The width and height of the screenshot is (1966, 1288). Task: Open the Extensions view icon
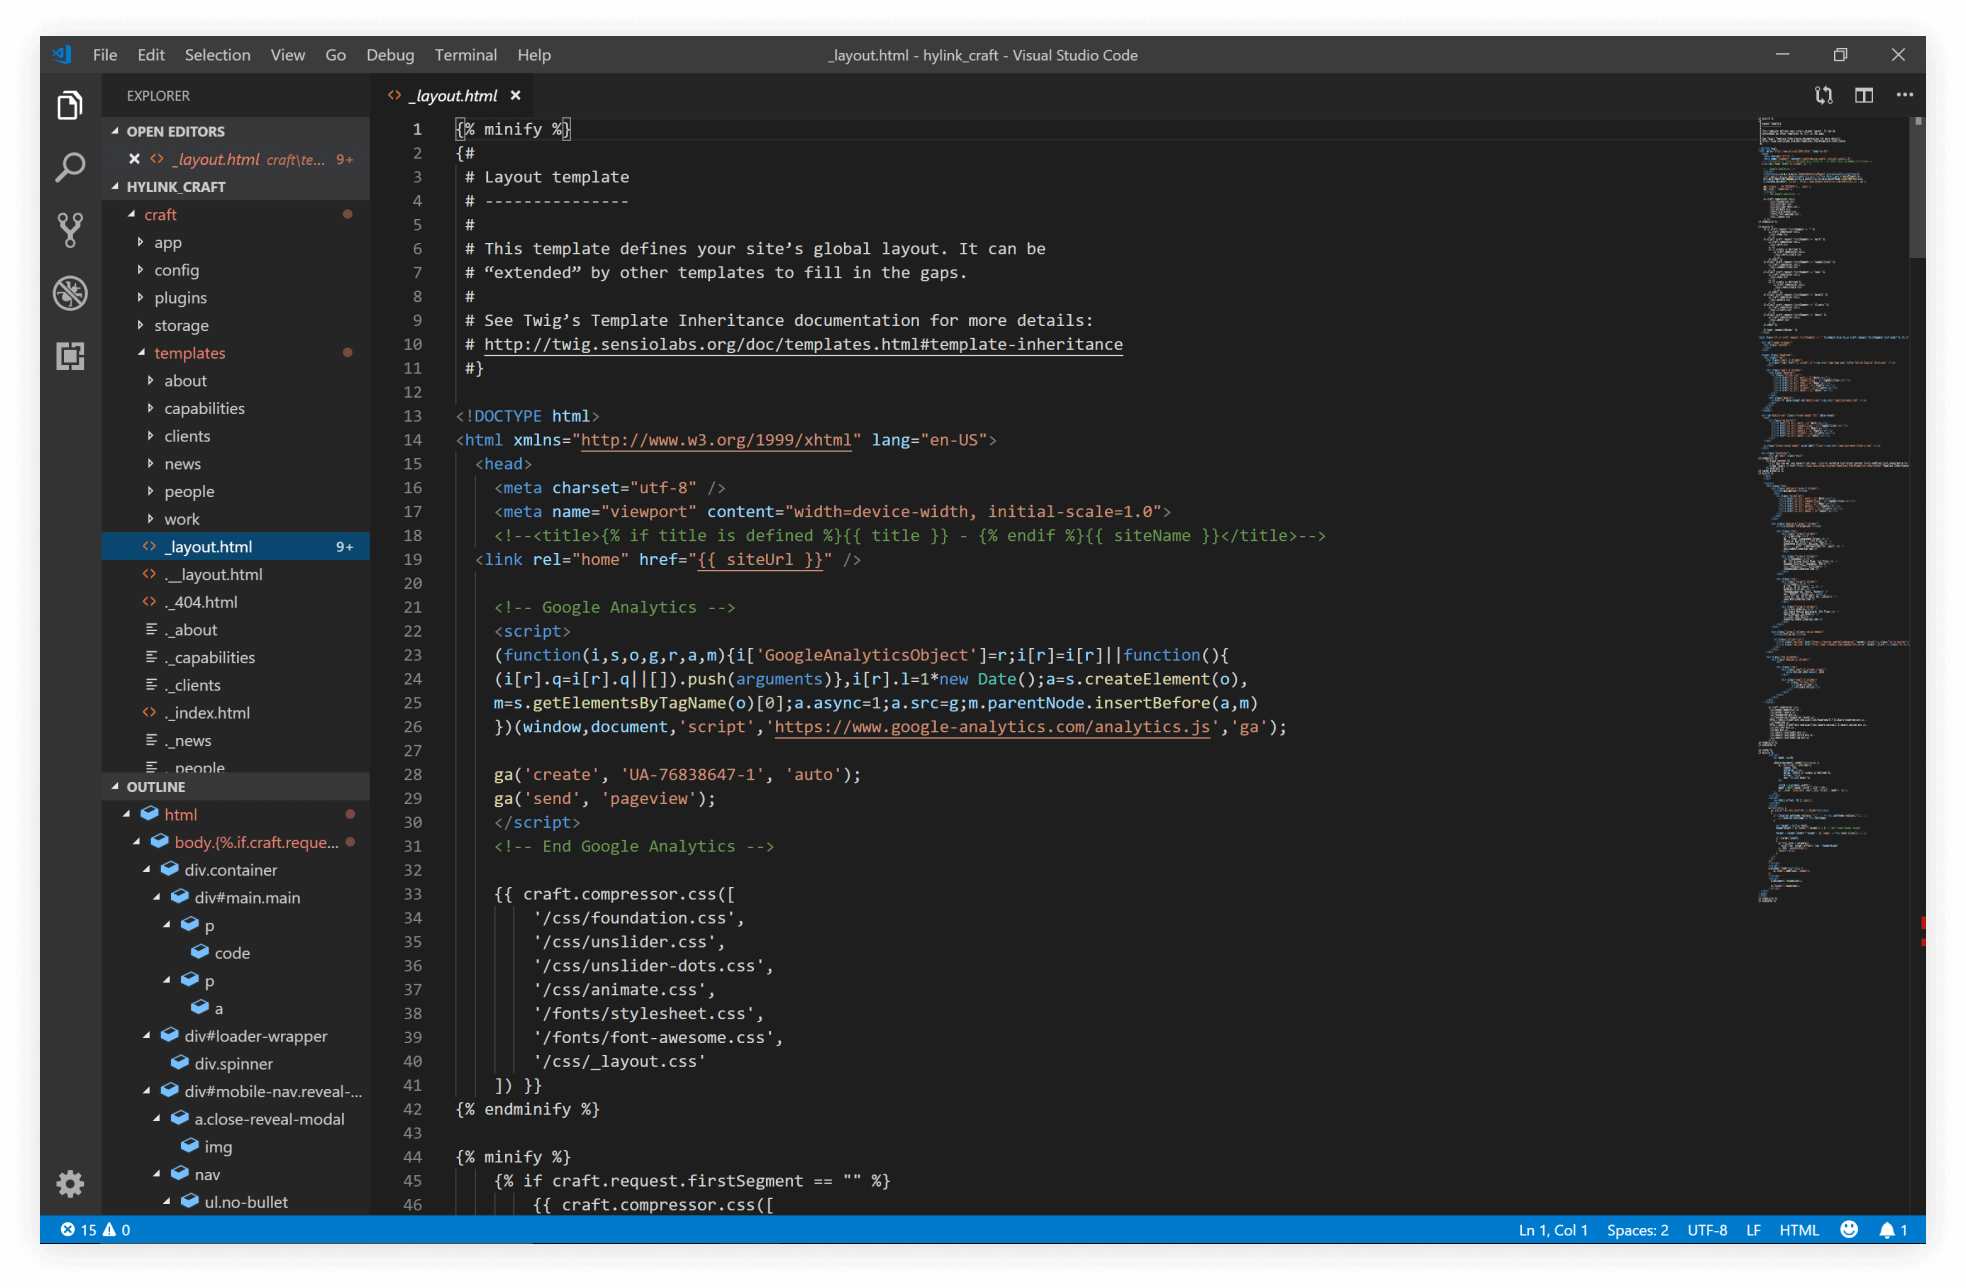pos(70,356)
